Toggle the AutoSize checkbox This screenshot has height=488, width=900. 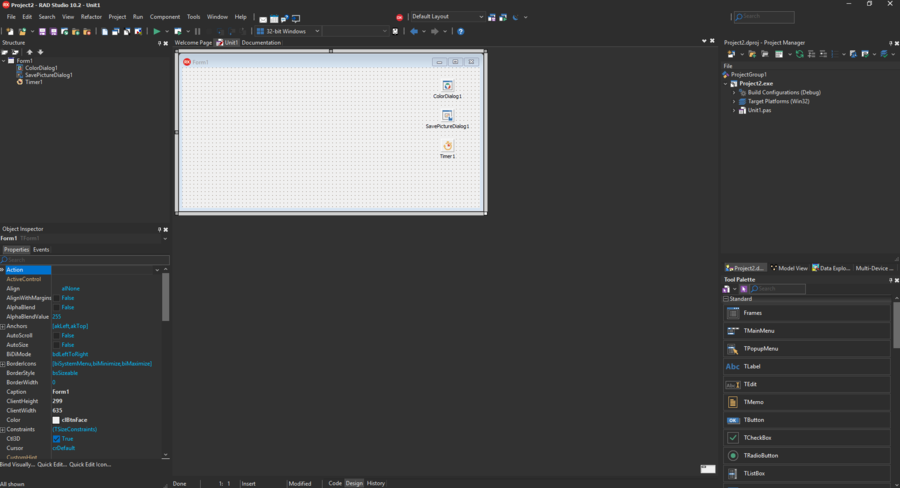pos(56,345)
